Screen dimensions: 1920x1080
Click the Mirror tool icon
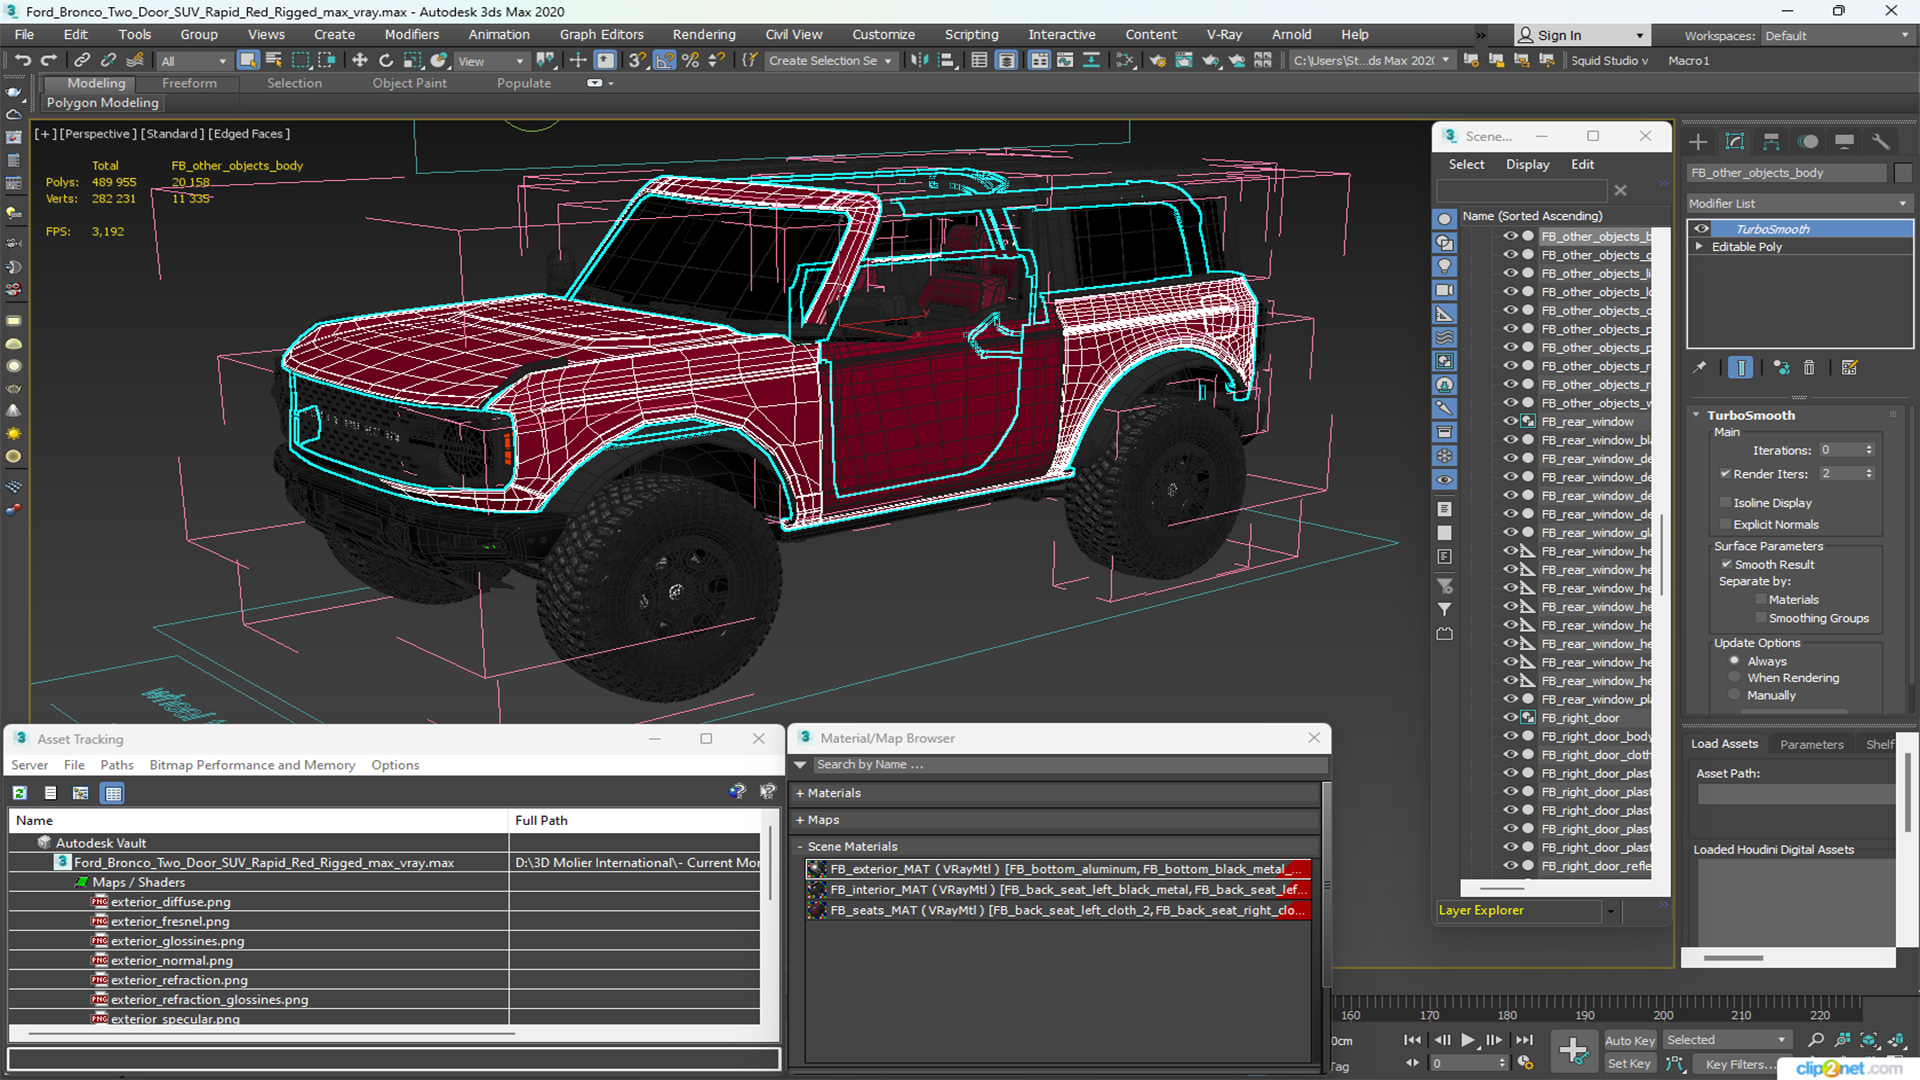(x=919, y=61)
